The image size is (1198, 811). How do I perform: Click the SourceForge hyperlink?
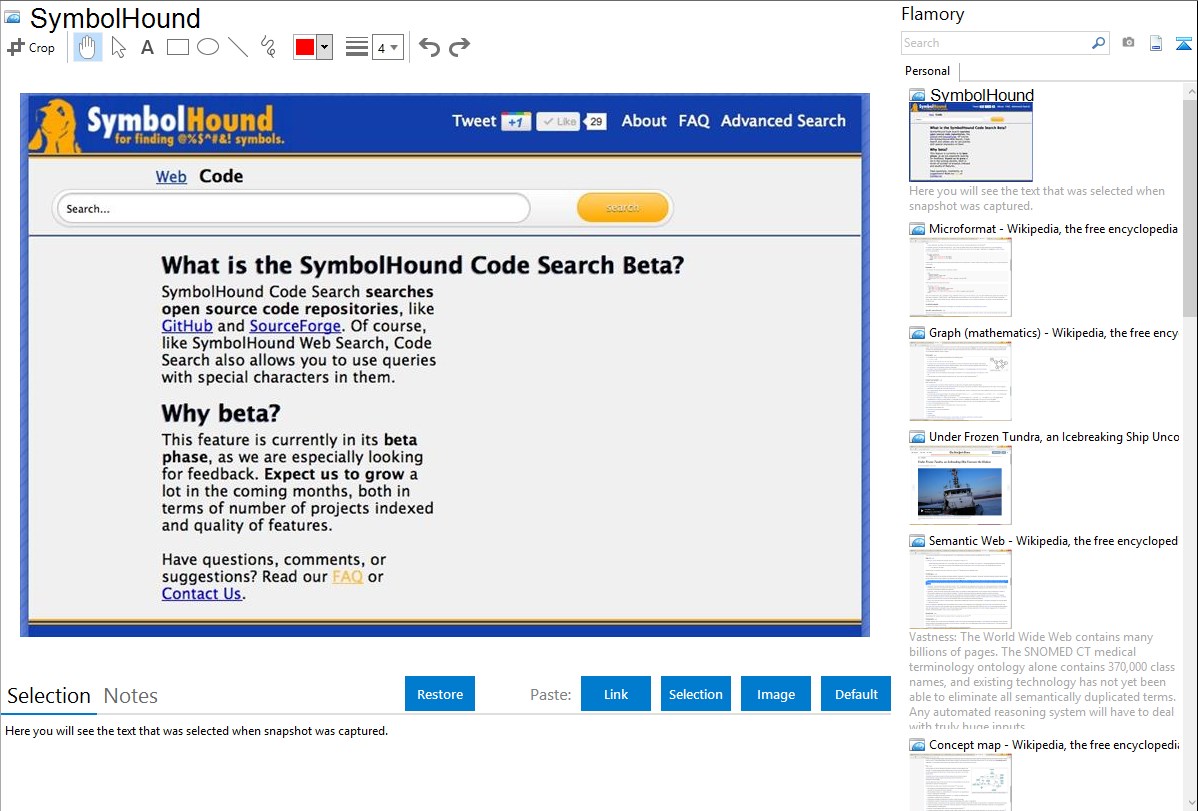coord(295,326)
